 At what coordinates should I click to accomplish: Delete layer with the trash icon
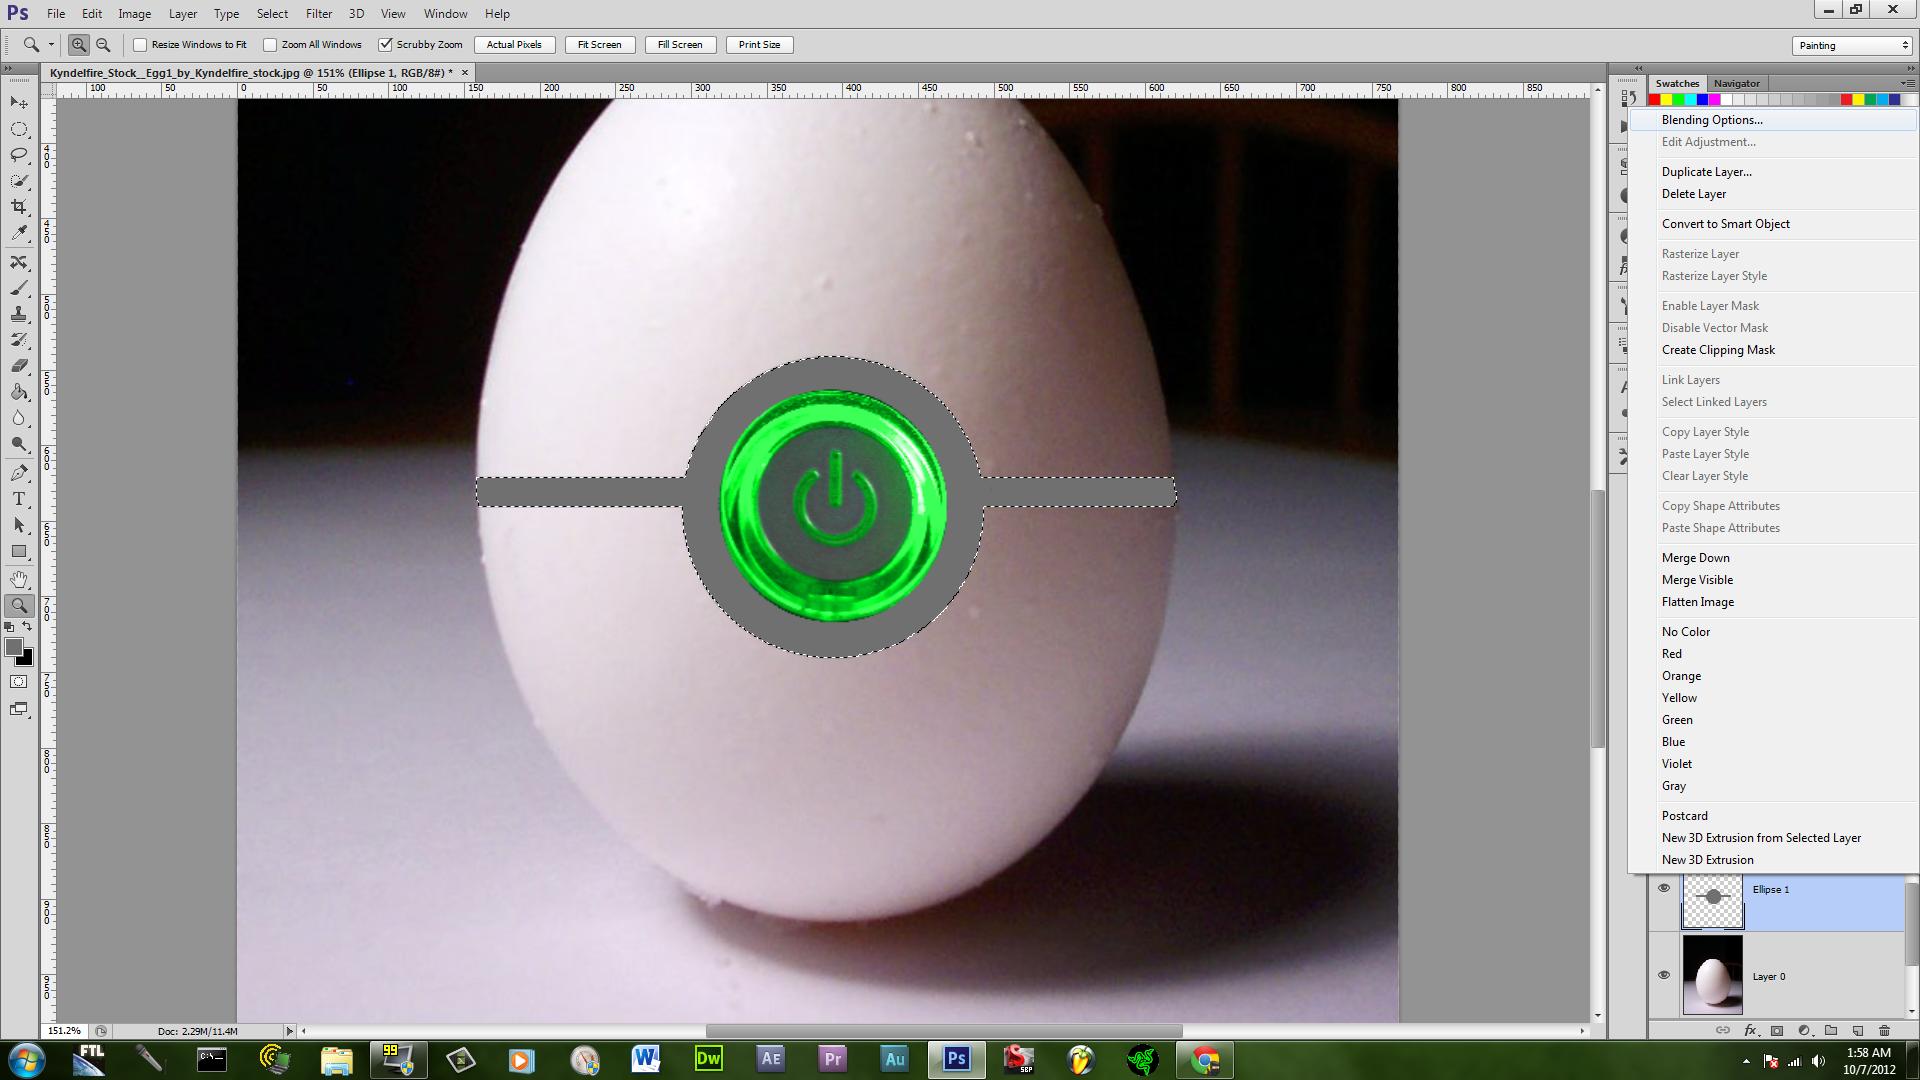pos(1885,1030)
